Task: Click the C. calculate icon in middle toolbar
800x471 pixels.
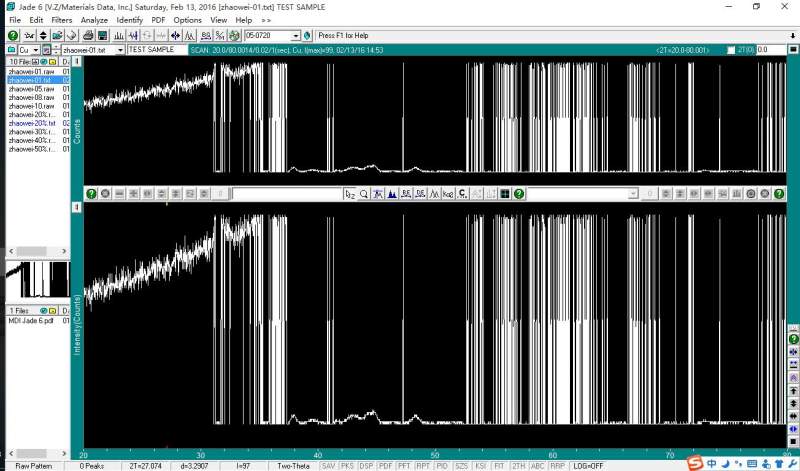Action: (x=462, y=194)
